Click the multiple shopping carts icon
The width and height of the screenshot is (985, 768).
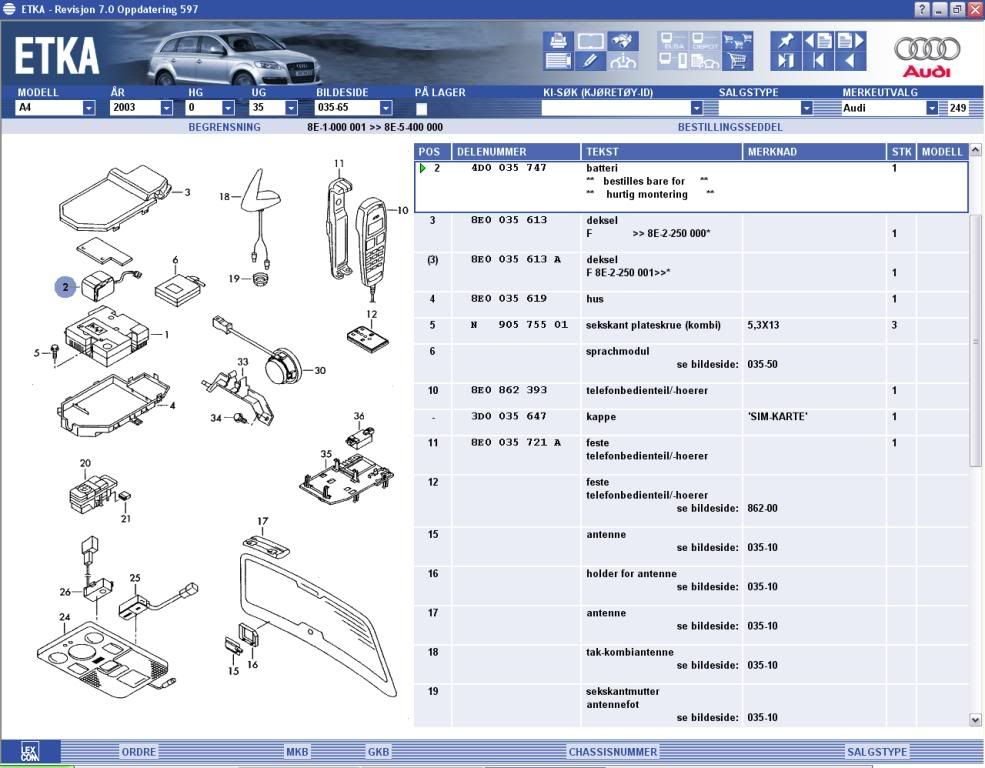738,42
